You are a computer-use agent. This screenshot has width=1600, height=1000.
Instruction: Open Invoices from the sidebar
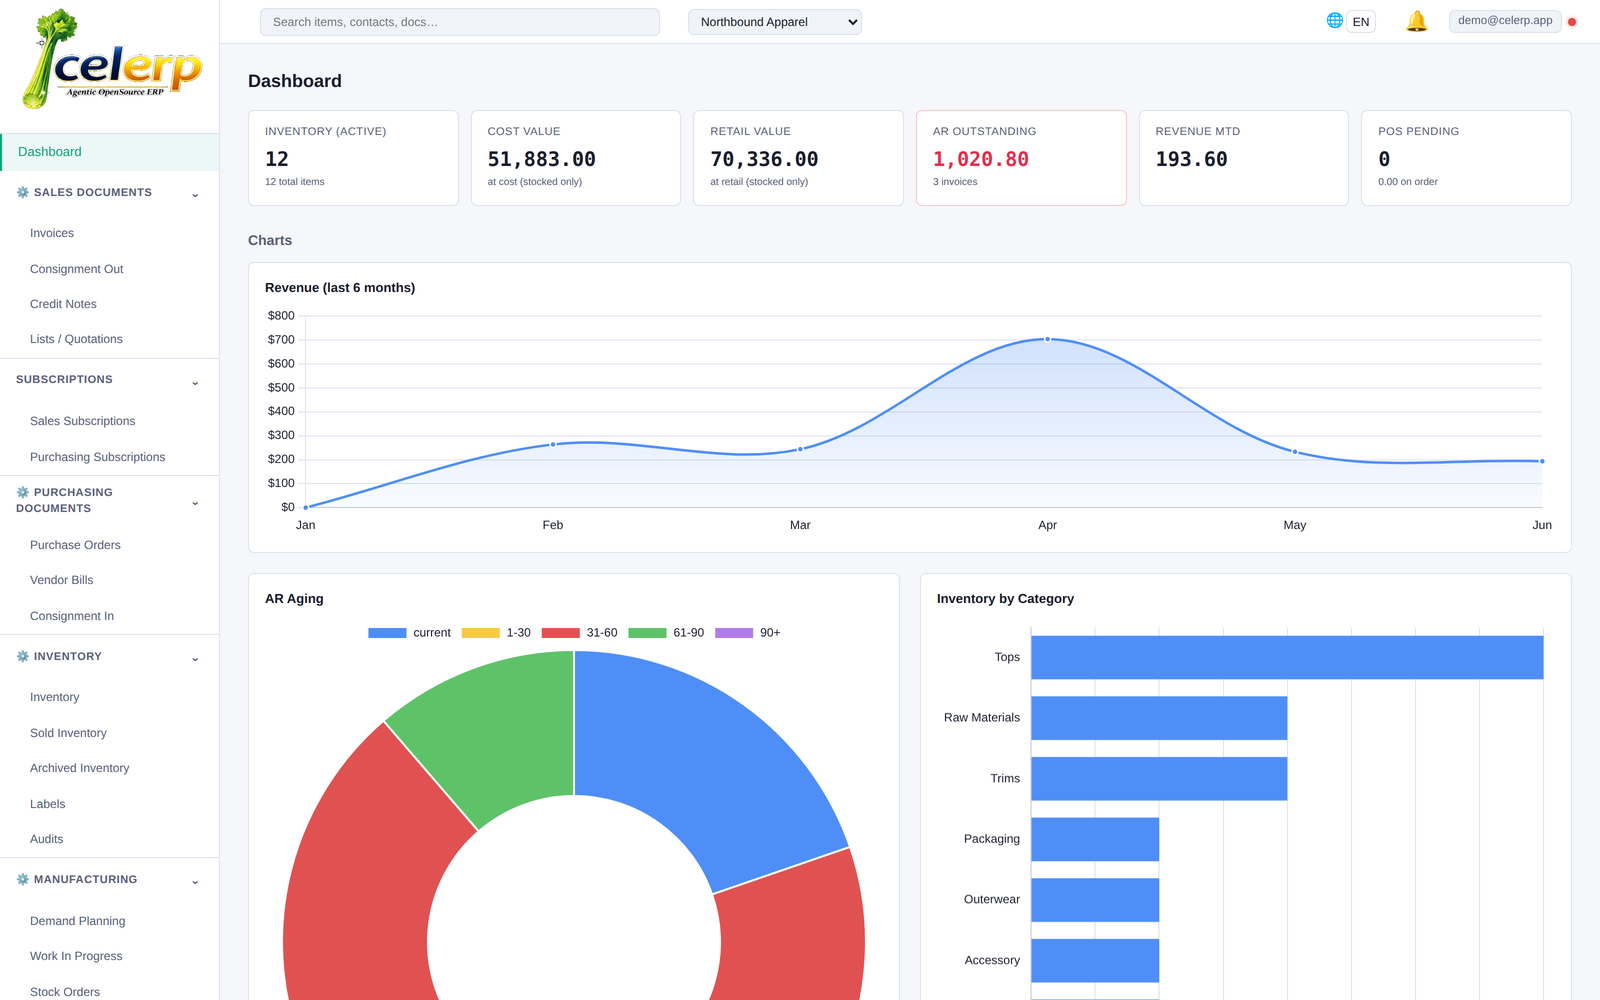click(52, 233)
